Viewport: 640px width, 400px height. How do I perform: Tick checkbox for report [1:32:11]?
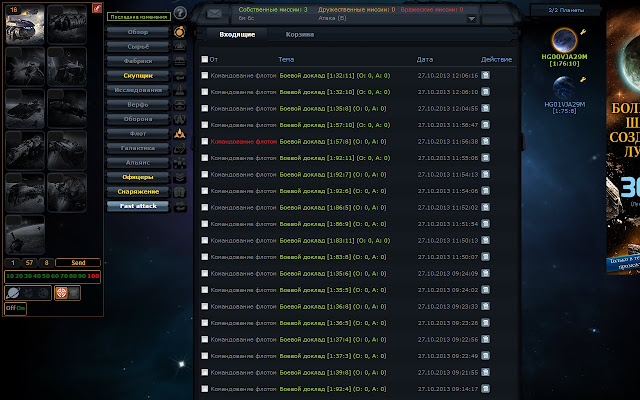tap(204, 75)
